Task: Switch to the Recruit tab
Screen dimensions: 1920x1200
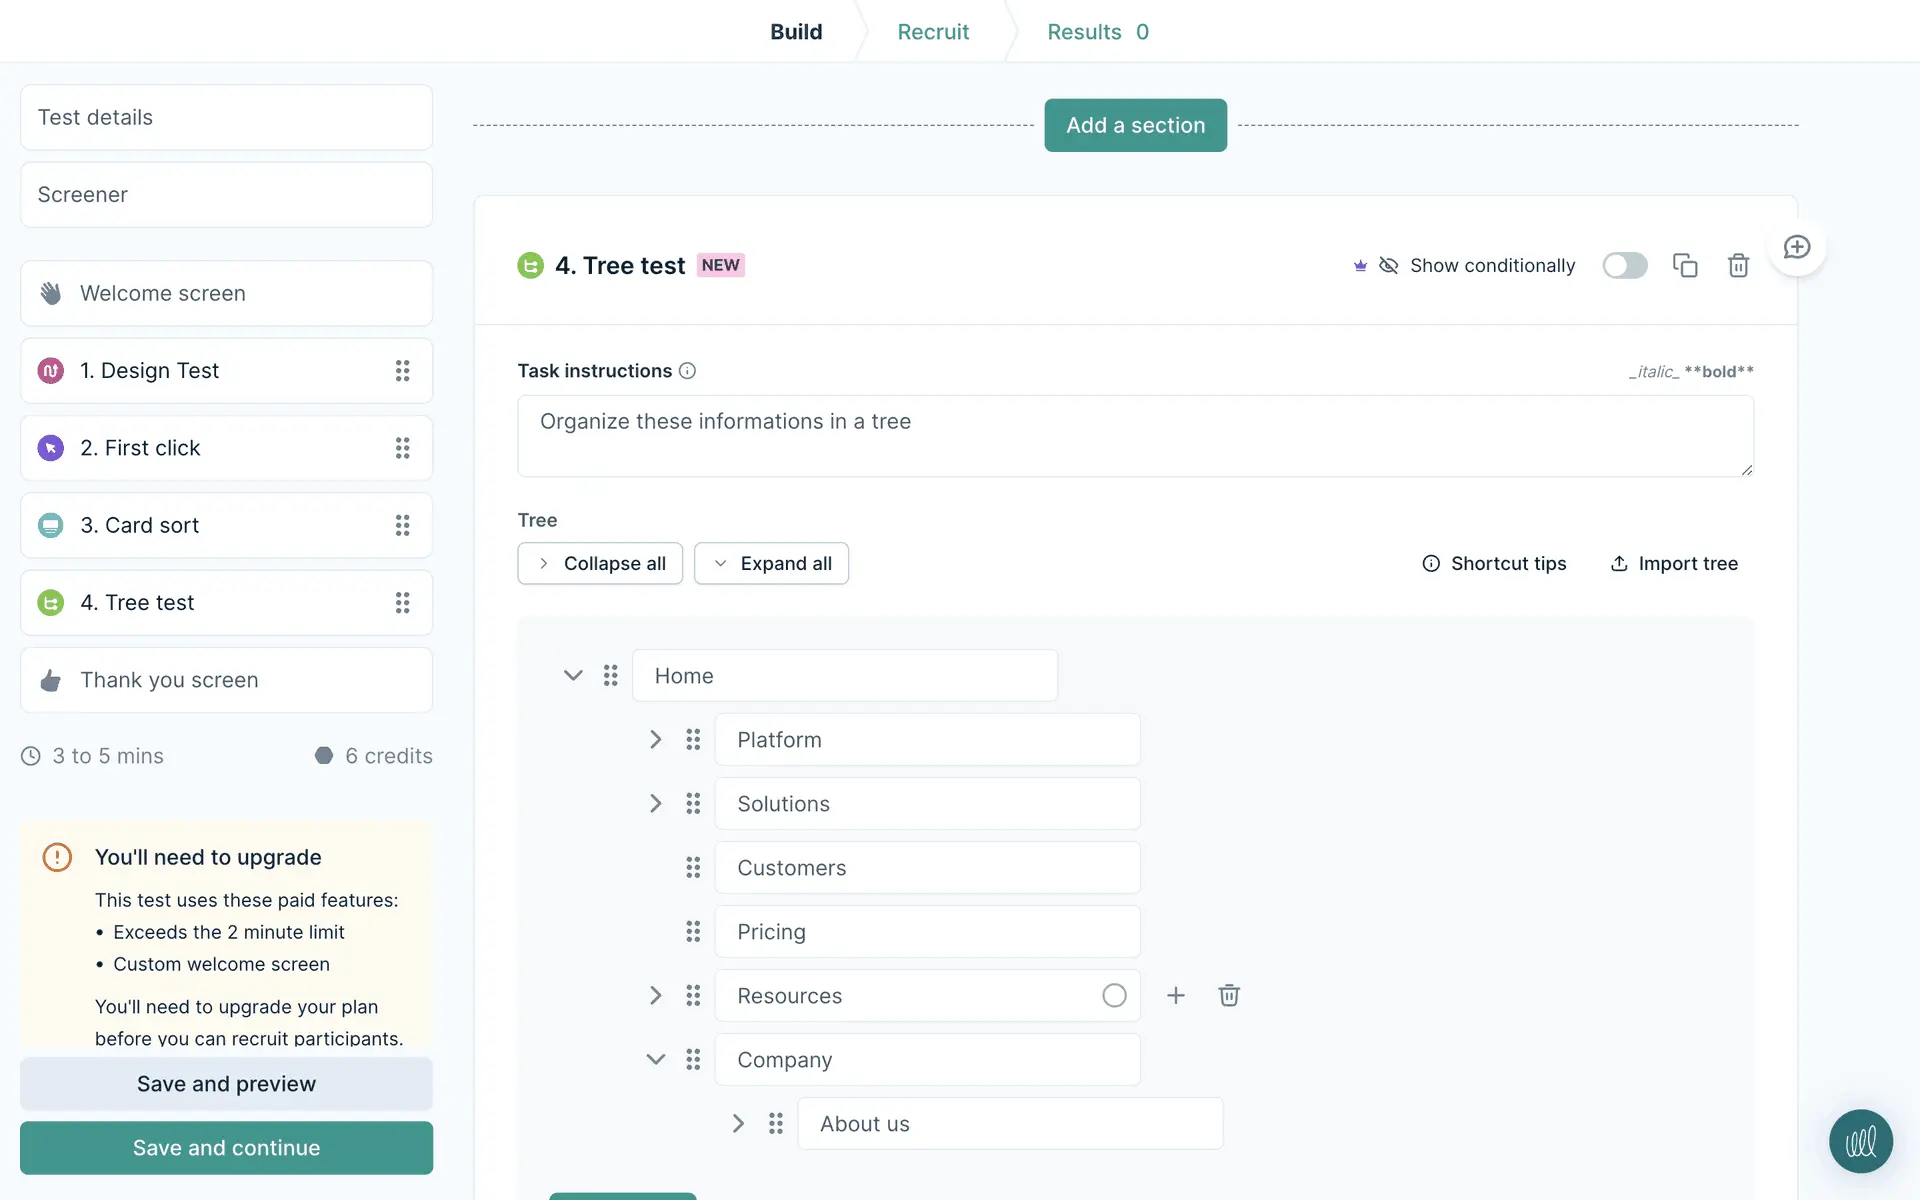Action: 932,32
